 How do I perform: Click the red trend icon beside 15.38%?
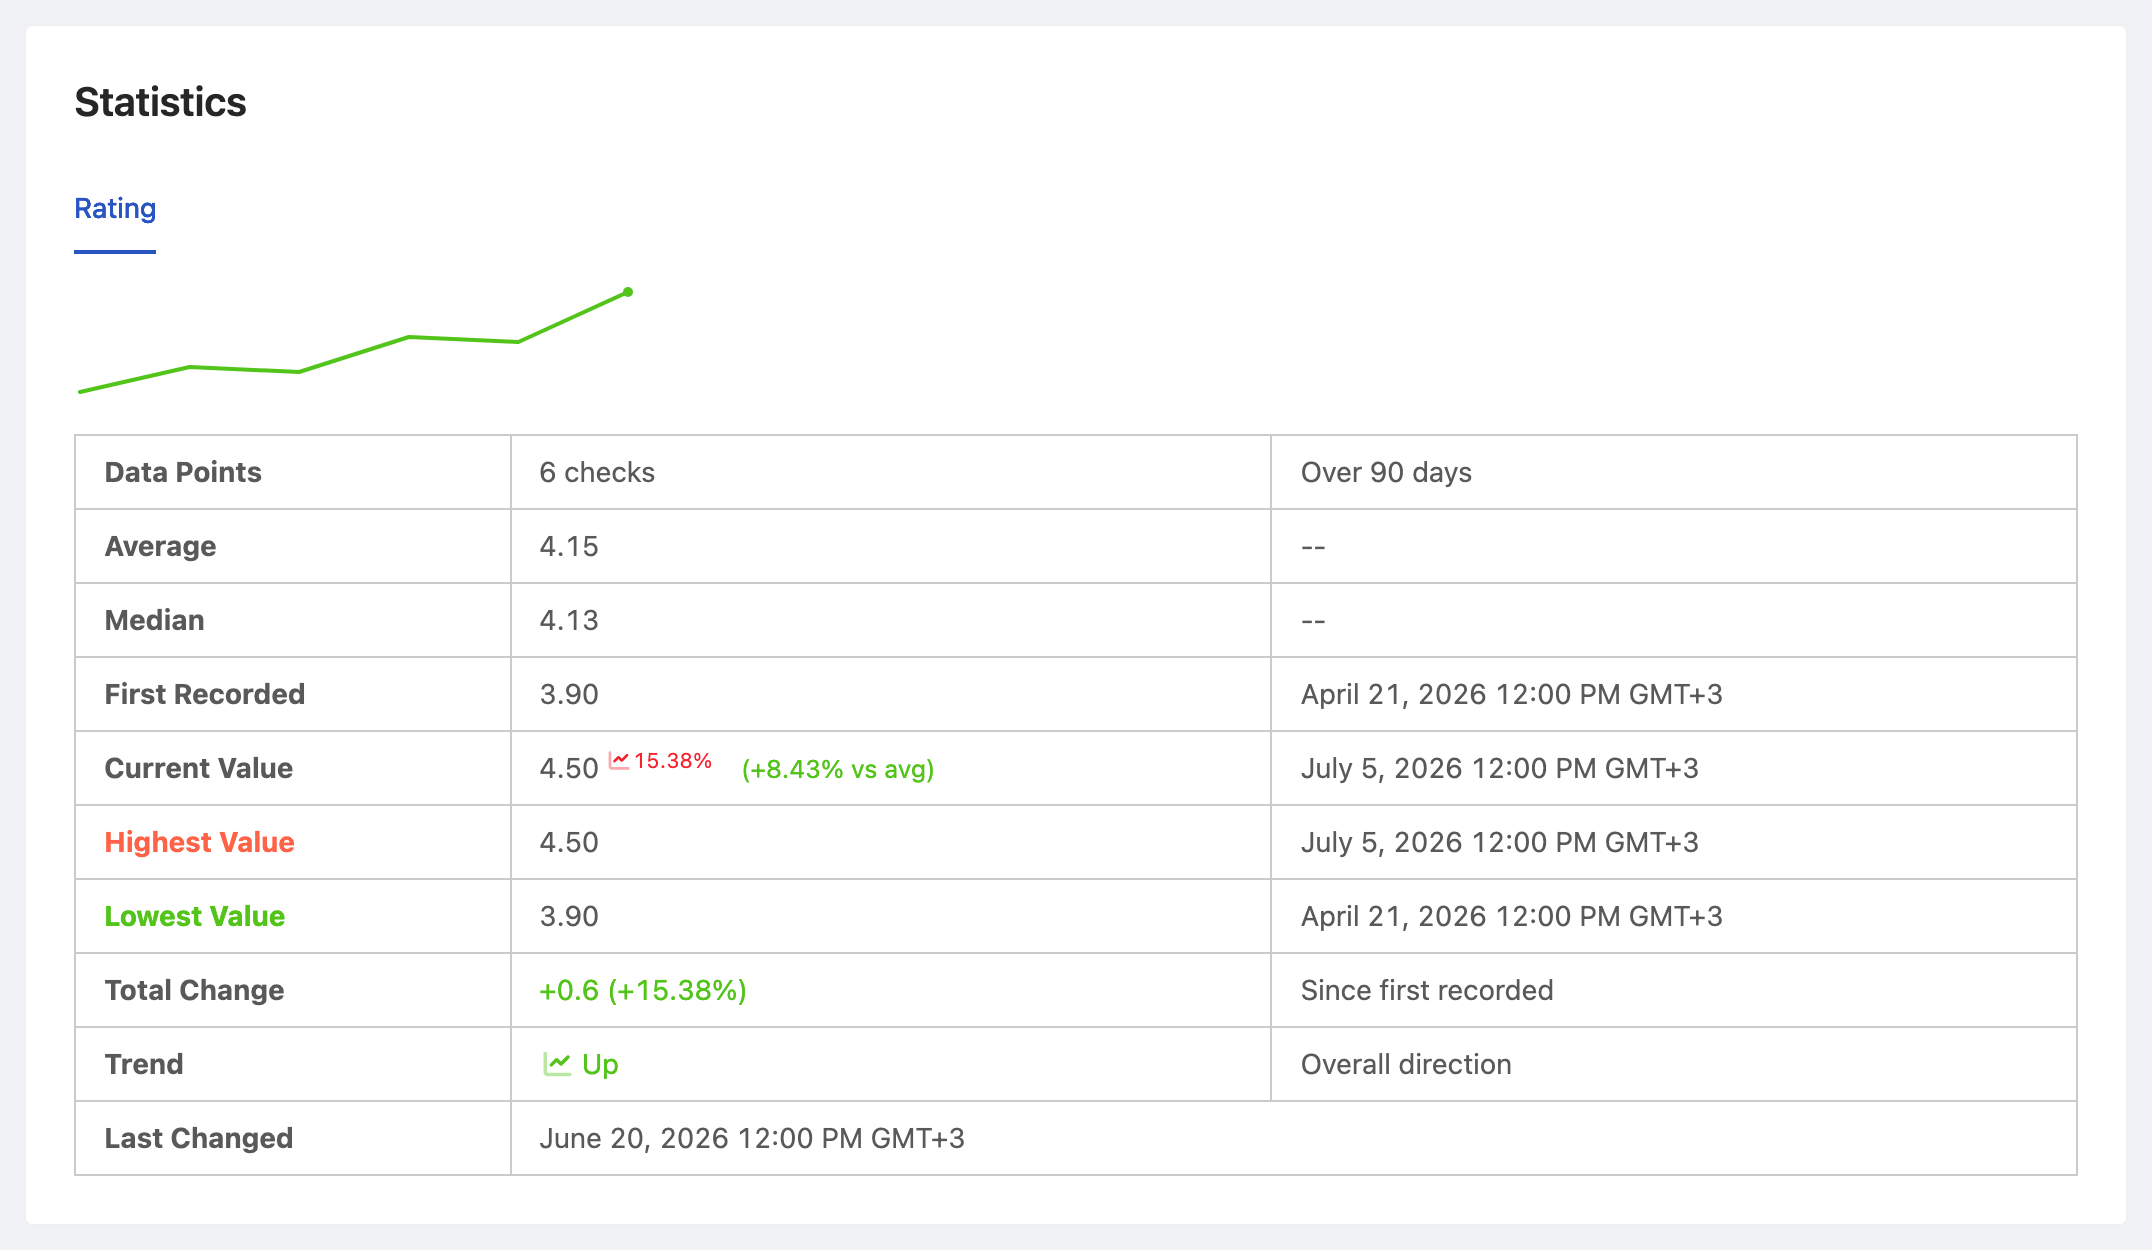click(619, 761)
